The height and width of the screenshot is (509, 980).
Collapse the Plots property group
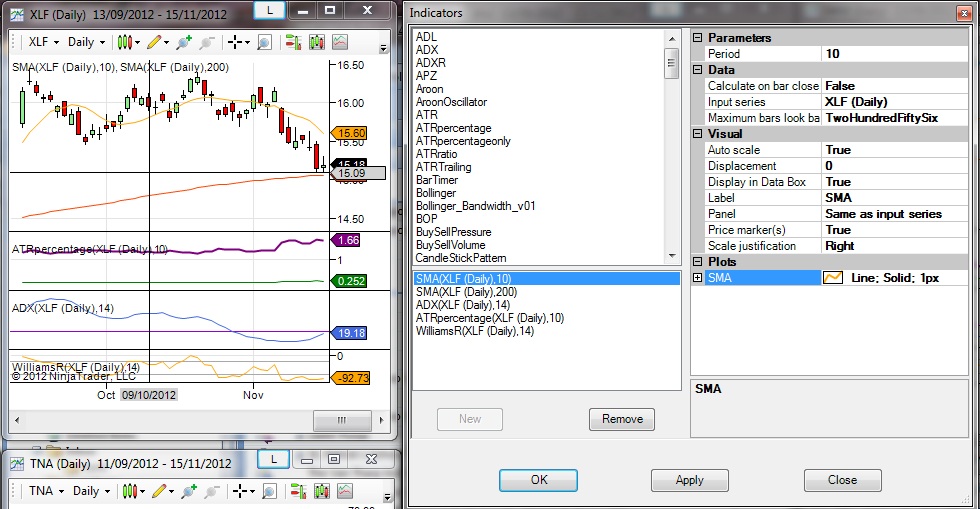698,261
